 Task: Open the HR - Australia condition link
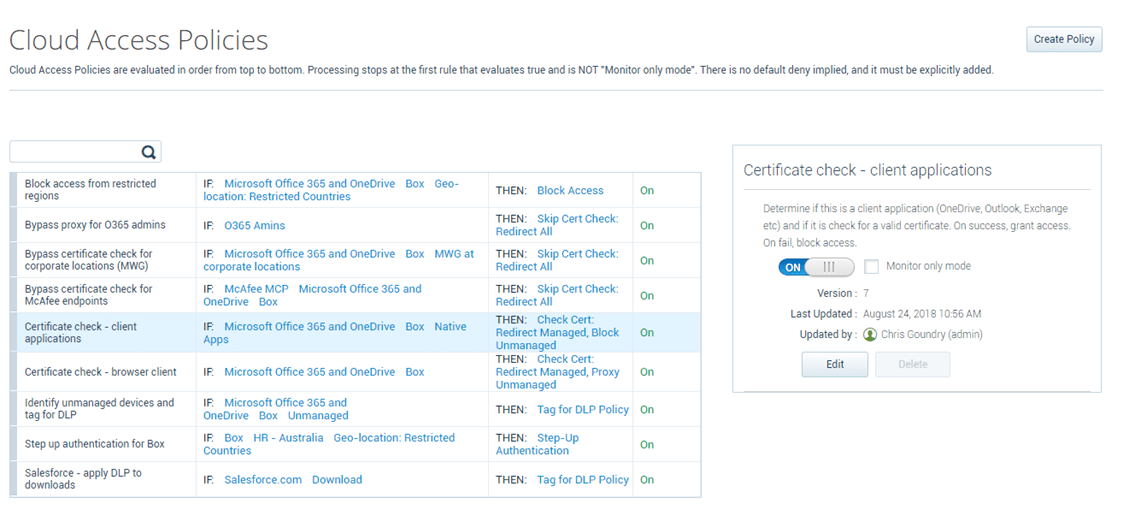[288, 438]
